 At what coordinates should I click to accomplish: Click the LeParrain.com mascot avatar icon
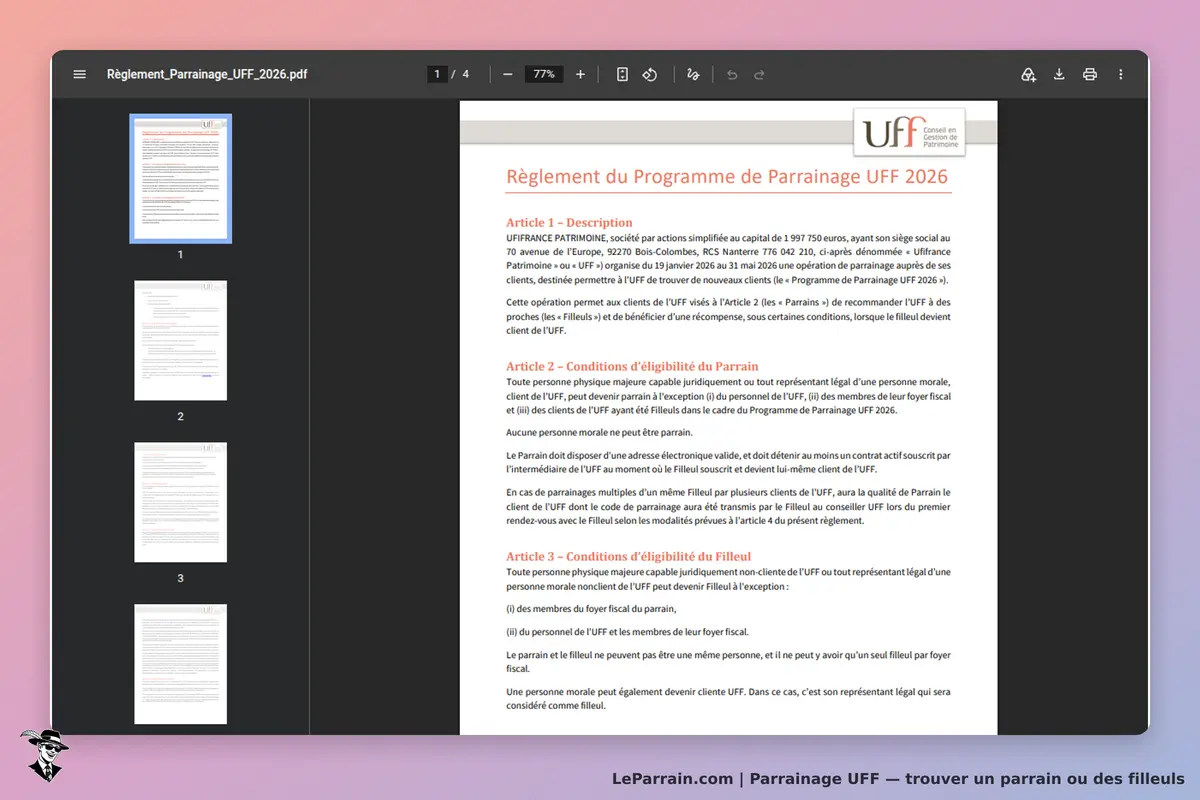click(44, 755)
